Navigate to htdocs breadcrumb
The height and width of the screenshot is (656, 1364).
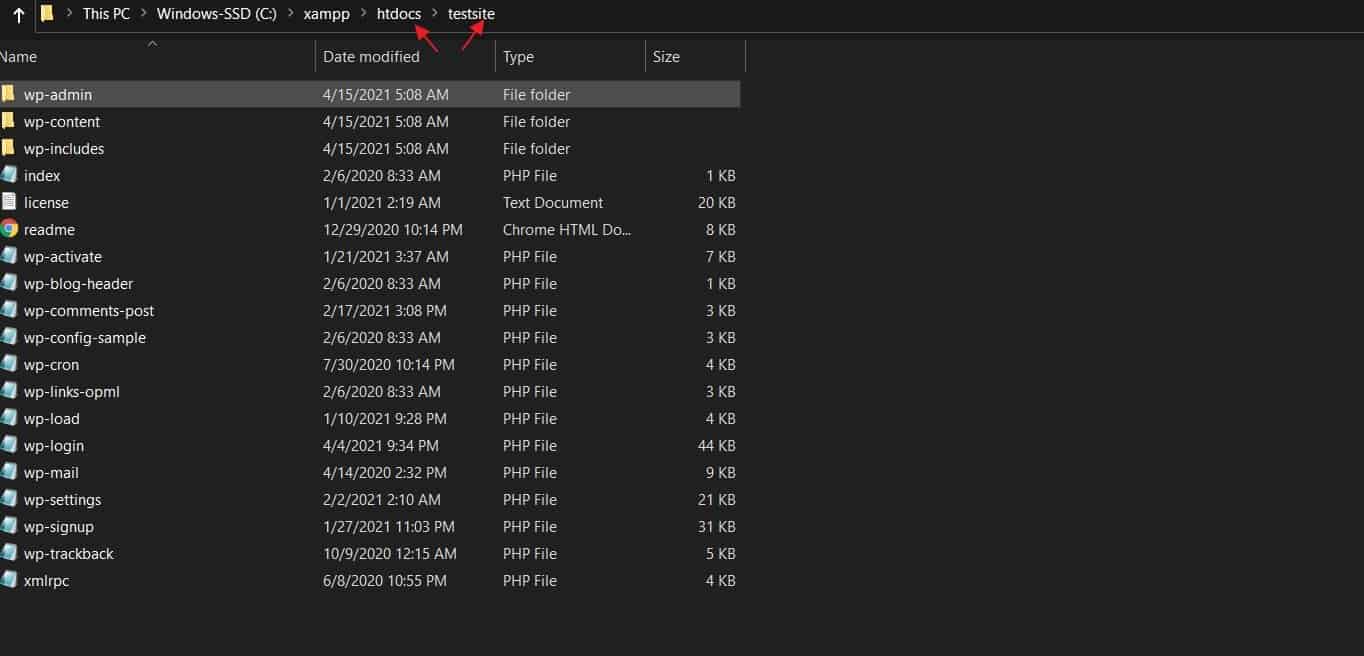click(x=399, y=14)
